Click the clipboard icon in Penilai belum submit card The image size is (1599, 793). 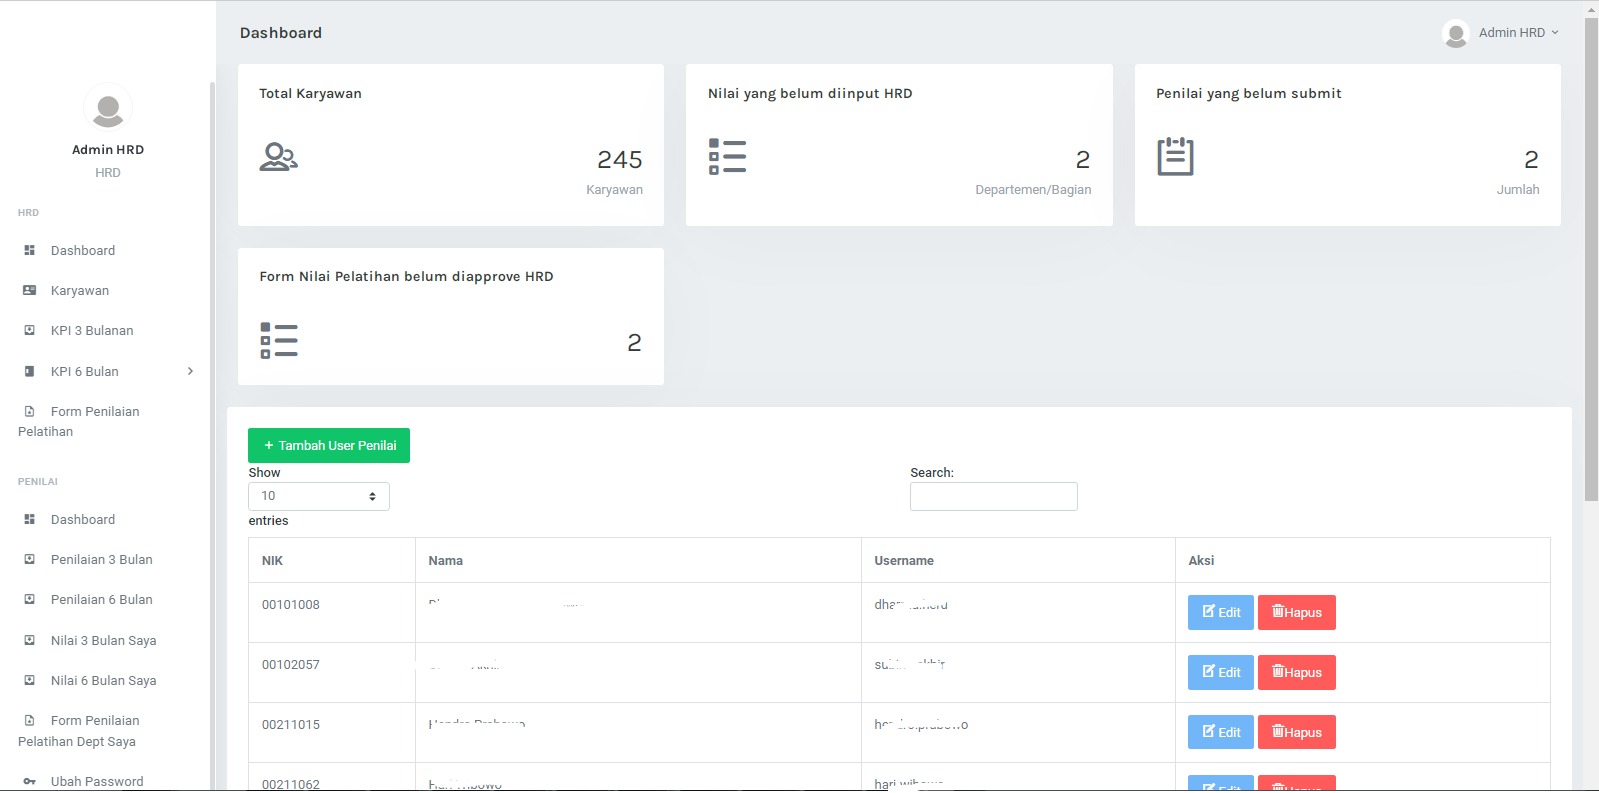[1175, 157]
